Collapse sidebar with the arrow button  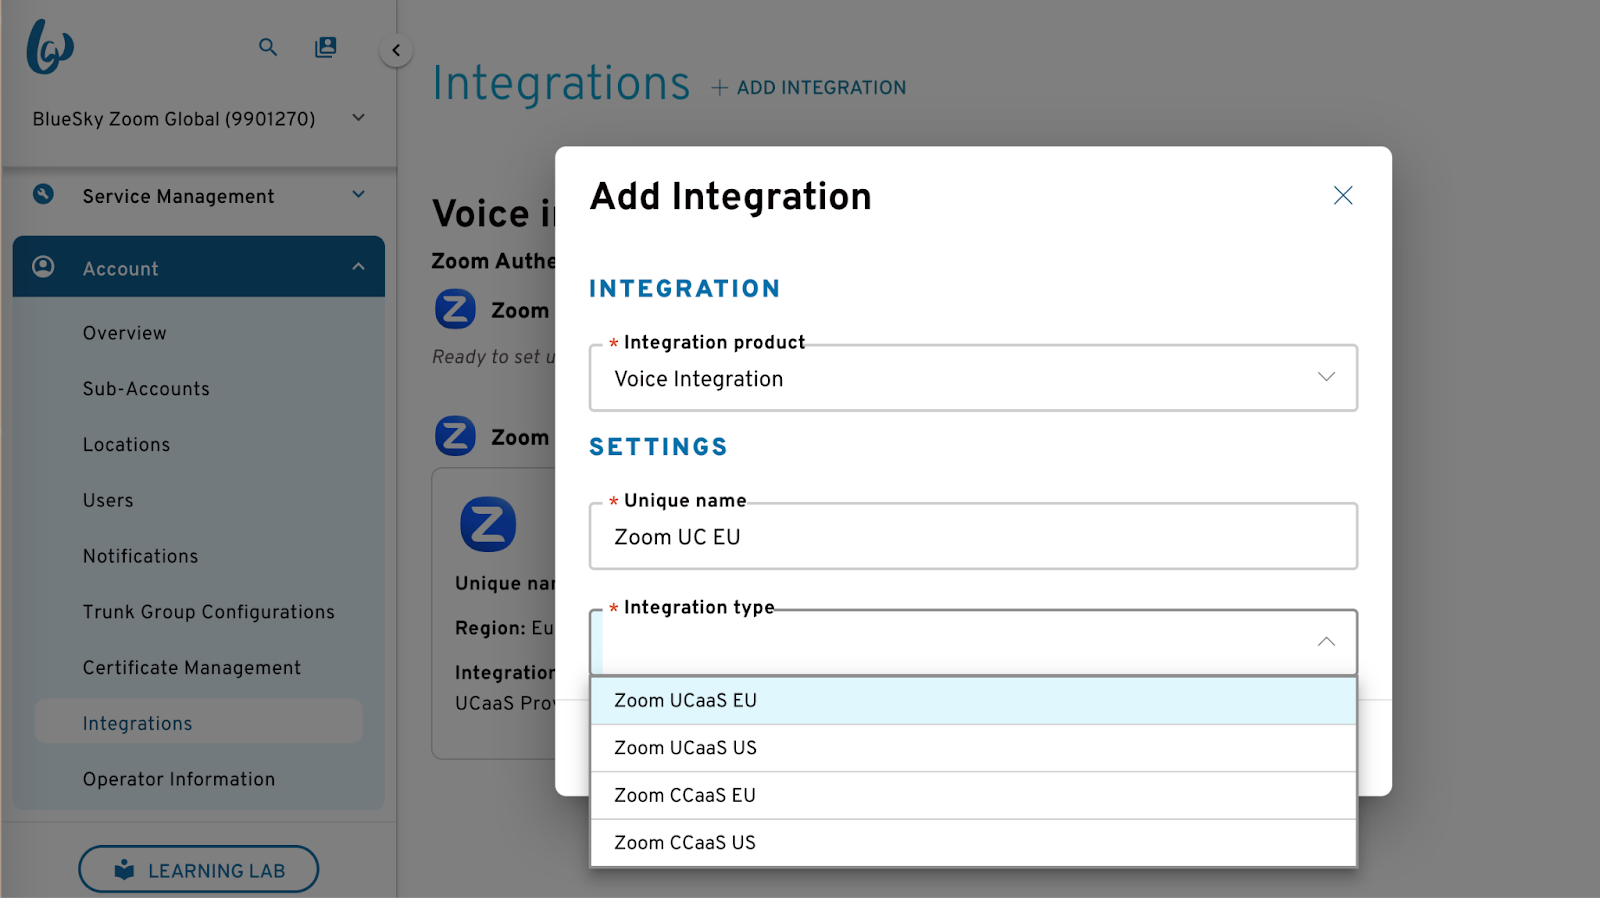[396, 50]
